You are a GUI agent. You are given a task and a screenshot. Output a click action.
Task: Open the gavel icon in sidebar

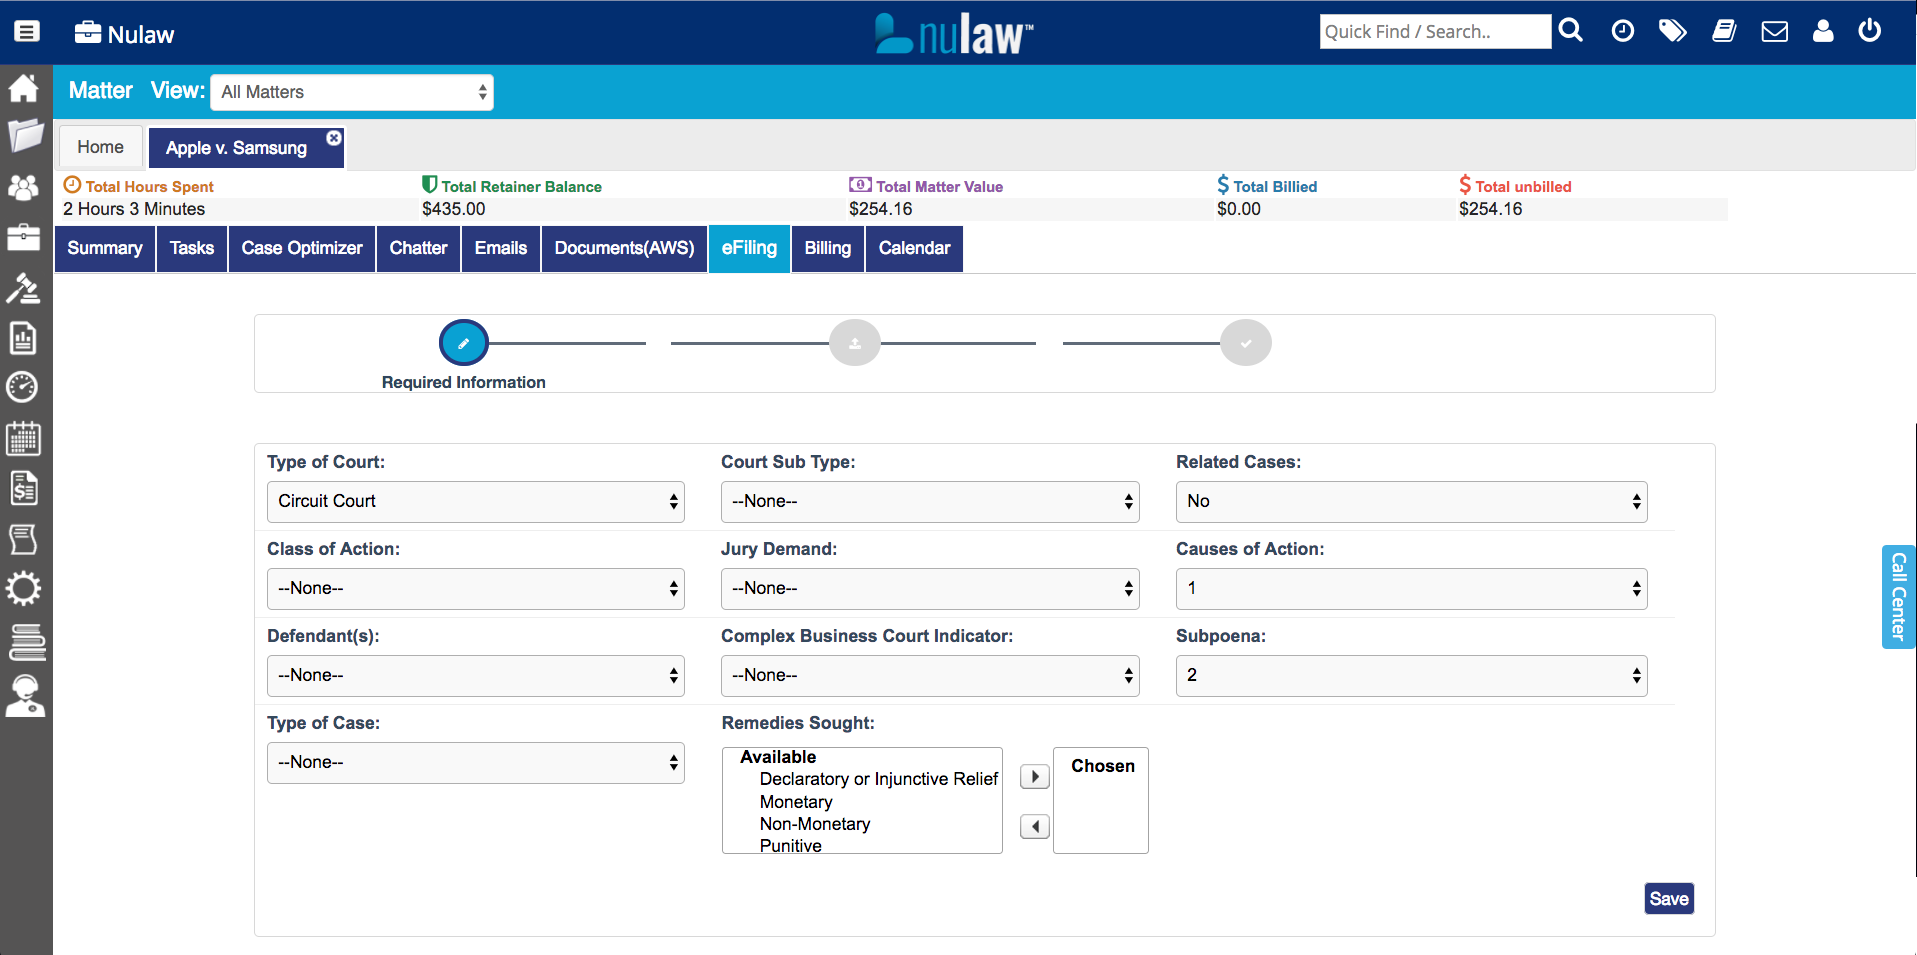coord(23,288)
